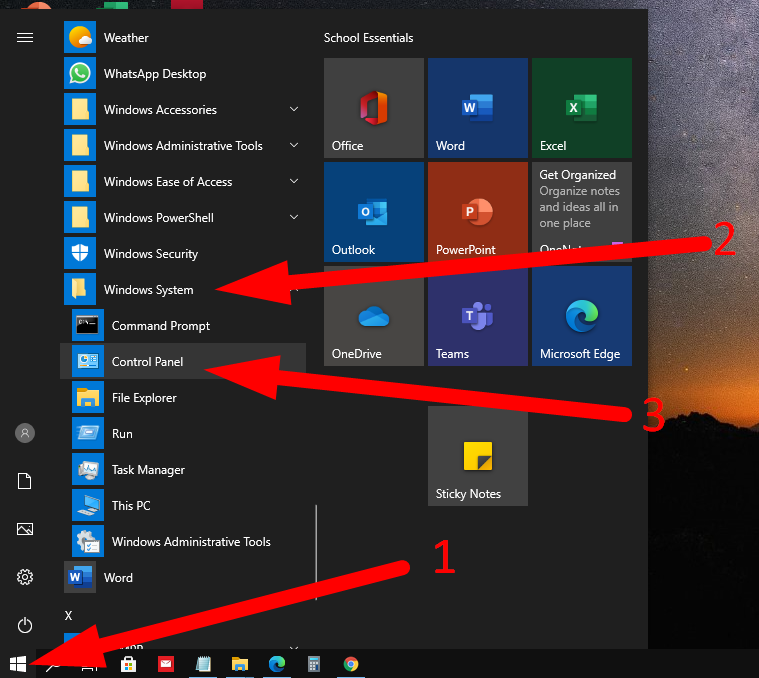
Task: Click the Windows Start button on taskbar
Action: tap(18, 664)
